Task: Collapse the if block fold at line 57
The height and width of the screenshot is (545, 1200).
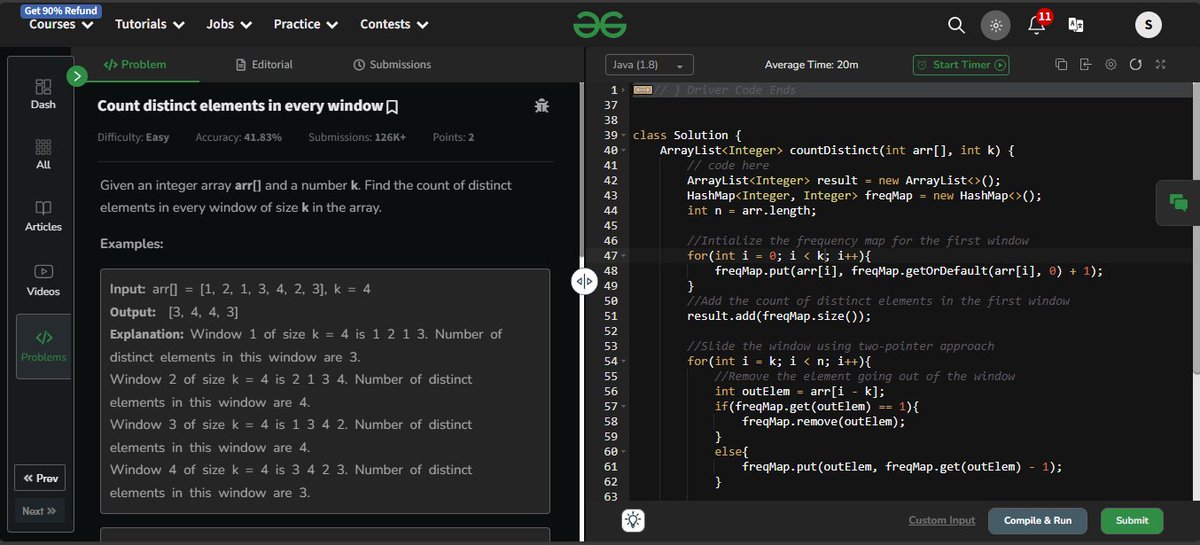Action: [x=624, y=406]
